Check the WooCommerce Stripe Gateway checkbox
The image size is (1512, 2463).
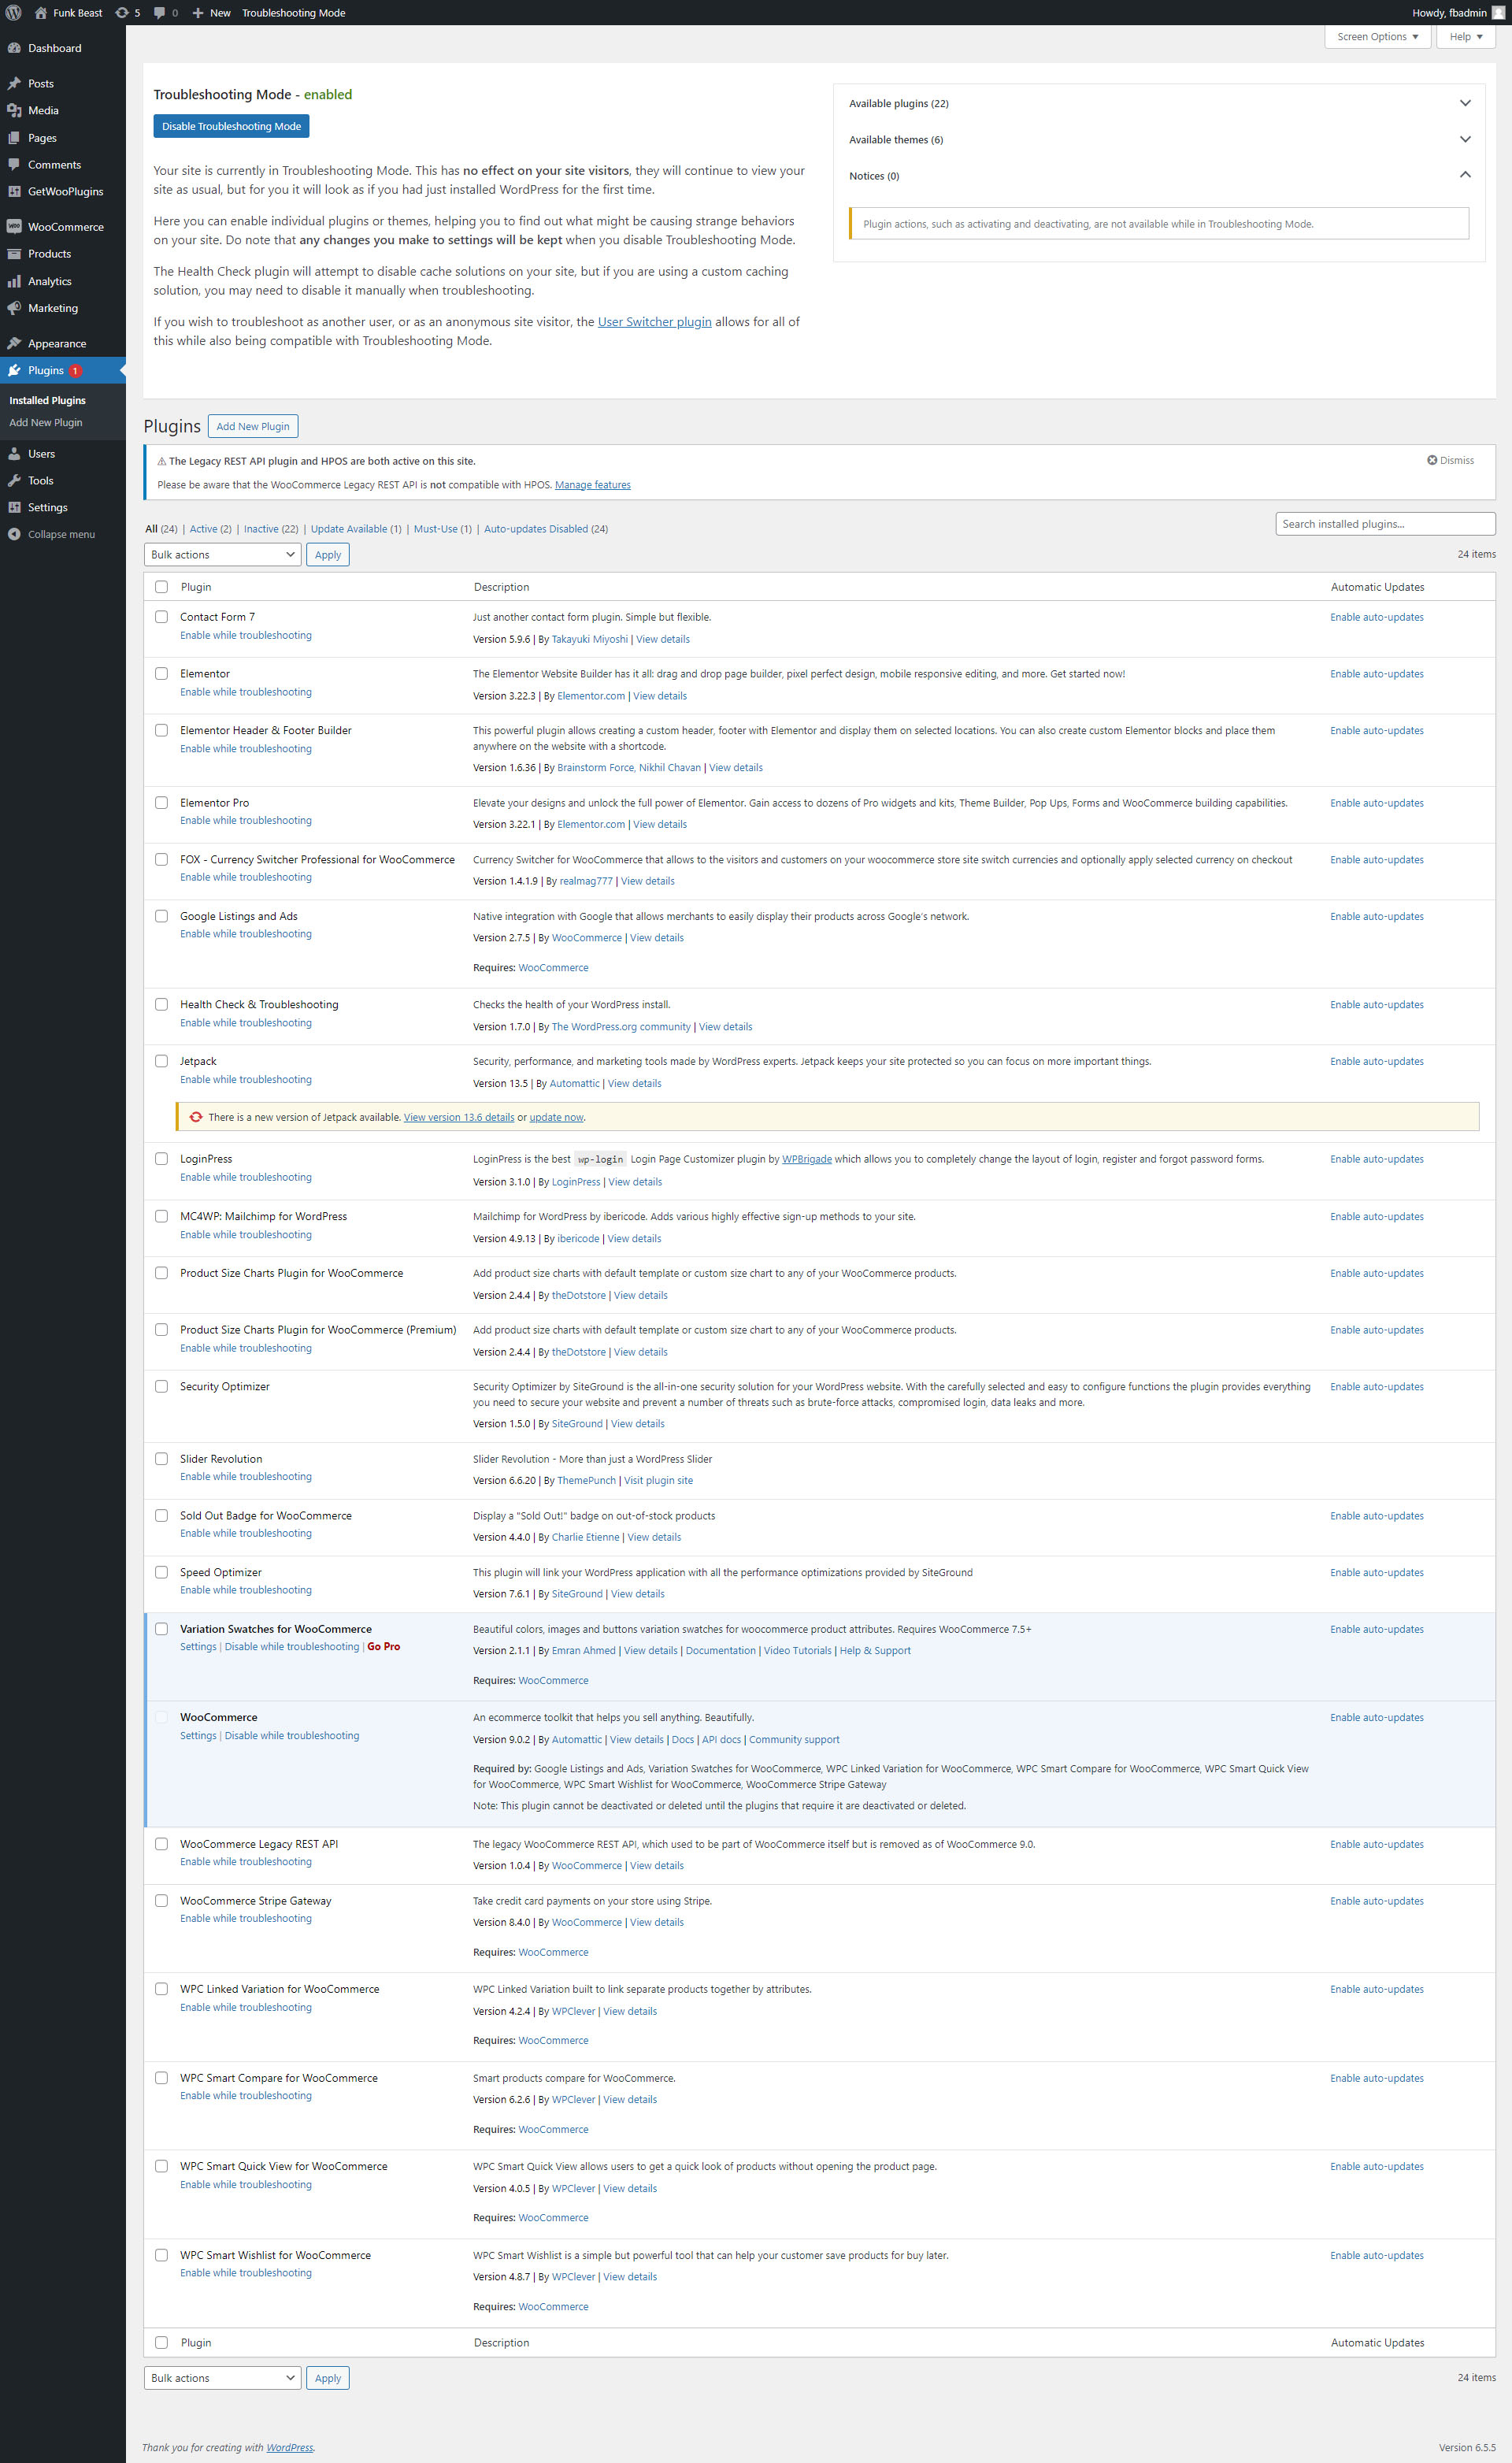161,1901
